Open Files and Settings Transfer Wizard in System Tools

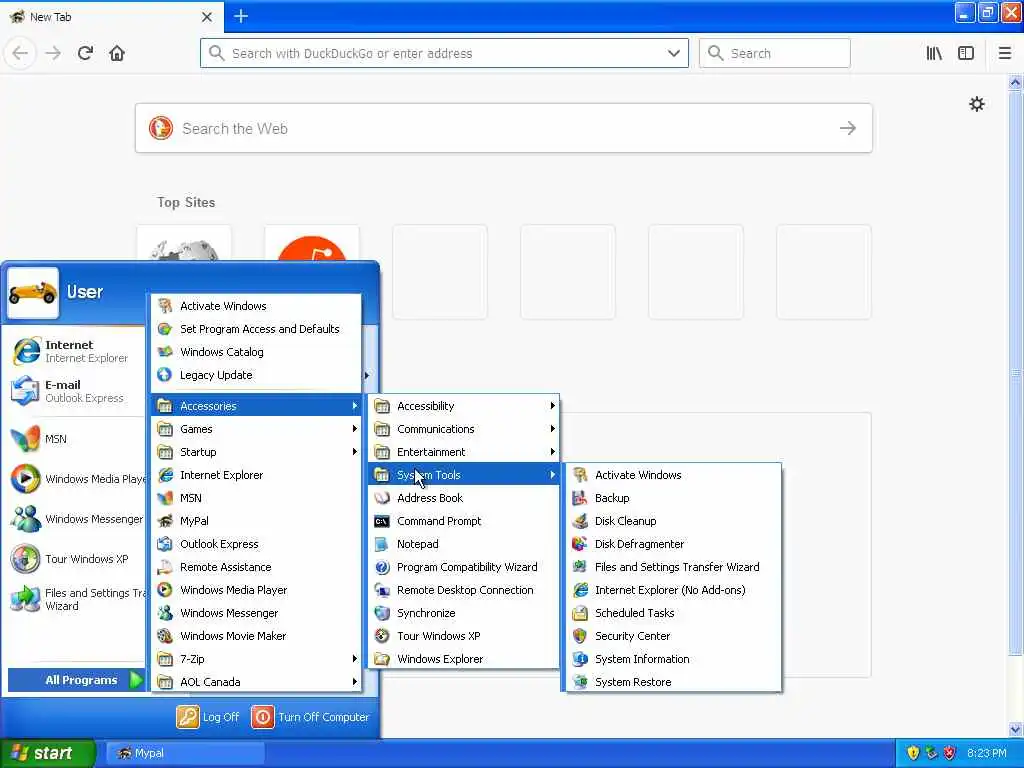[x=673, y=567]
